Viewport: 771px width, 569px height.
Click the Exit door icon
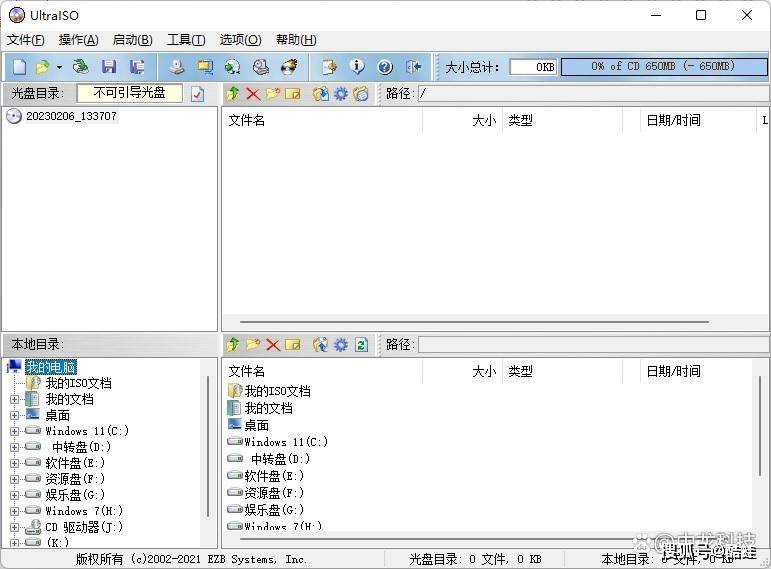coord(414,67)
